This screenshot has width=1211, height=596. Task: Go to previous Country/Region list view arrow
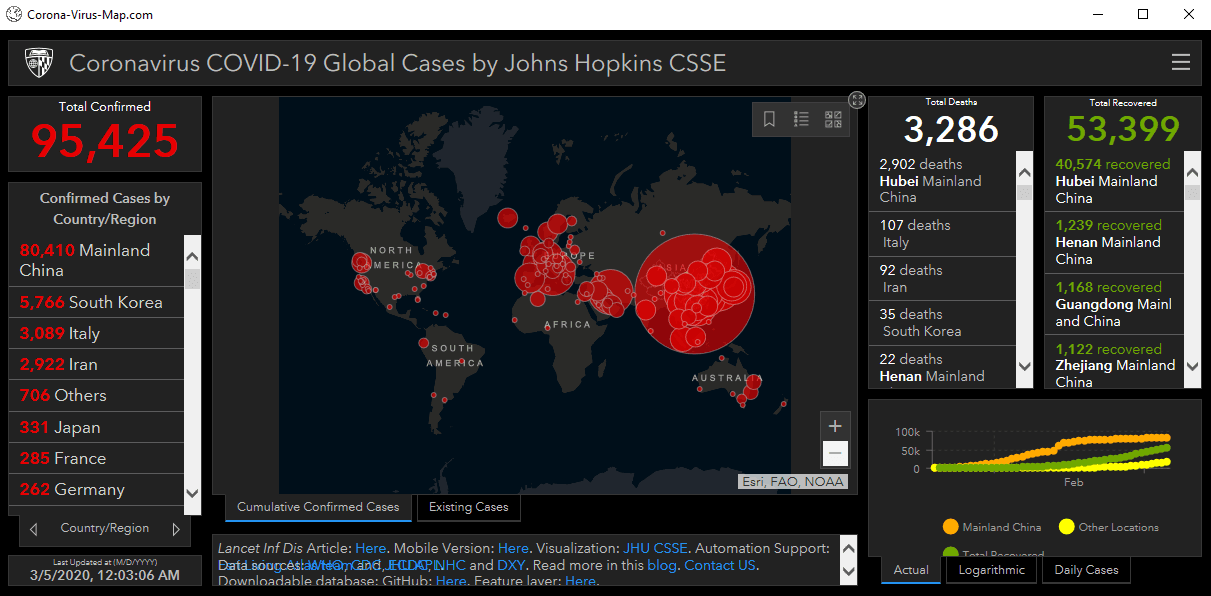33,529
